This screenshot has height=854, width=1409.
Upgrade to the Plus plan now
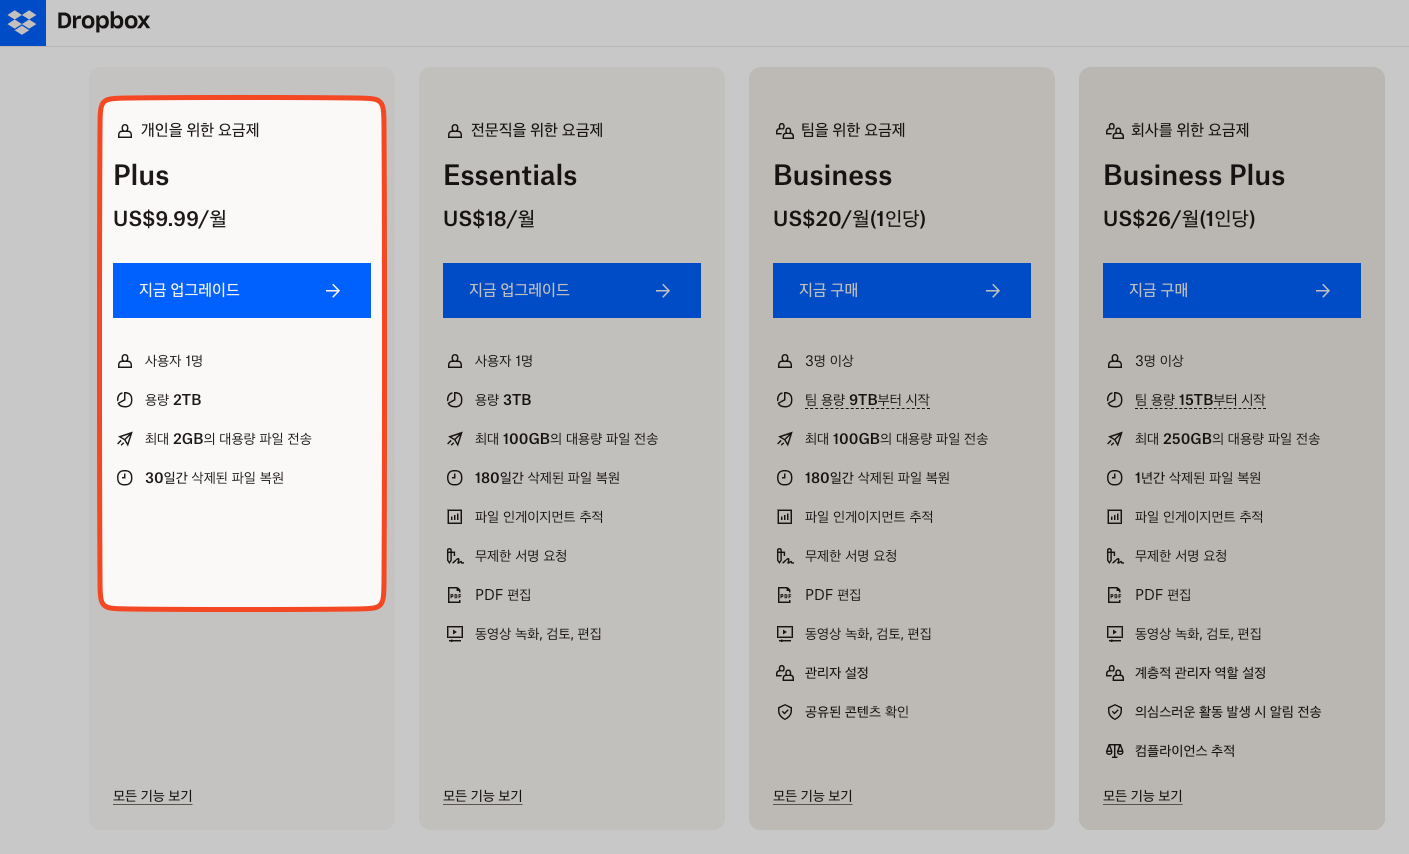(242, 290)
